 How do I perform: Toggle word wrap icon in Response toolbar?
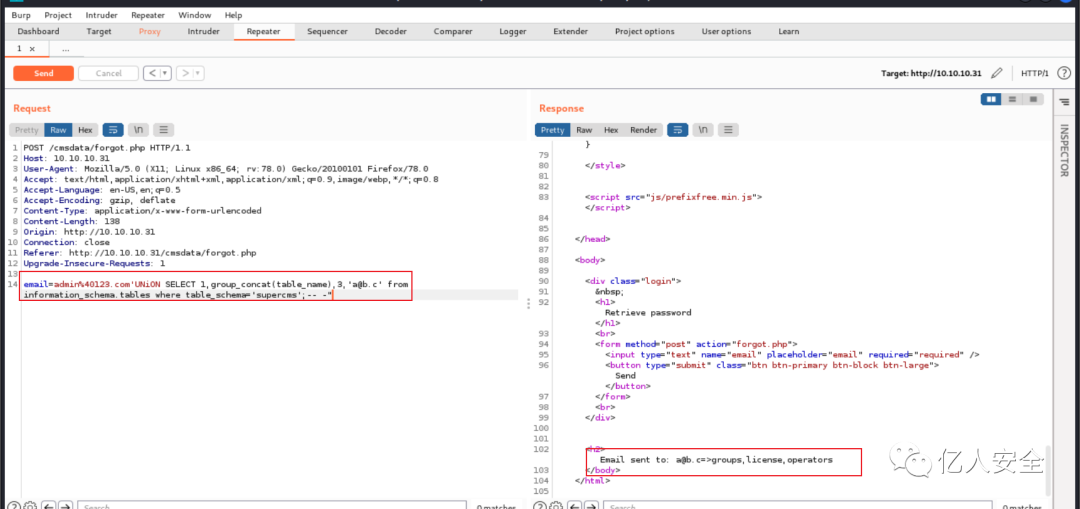[678, 129]
